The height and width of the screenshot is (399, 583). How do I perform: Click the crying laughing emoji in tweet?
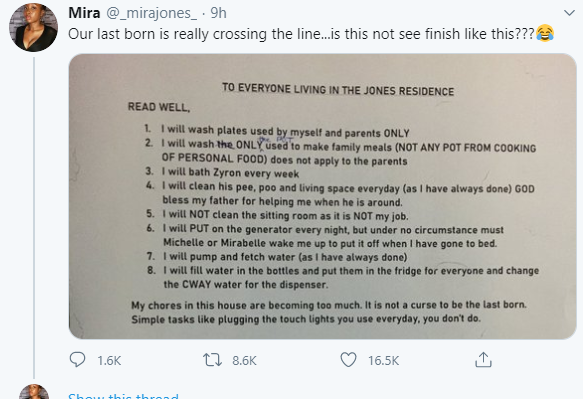[x=545, y=33]
